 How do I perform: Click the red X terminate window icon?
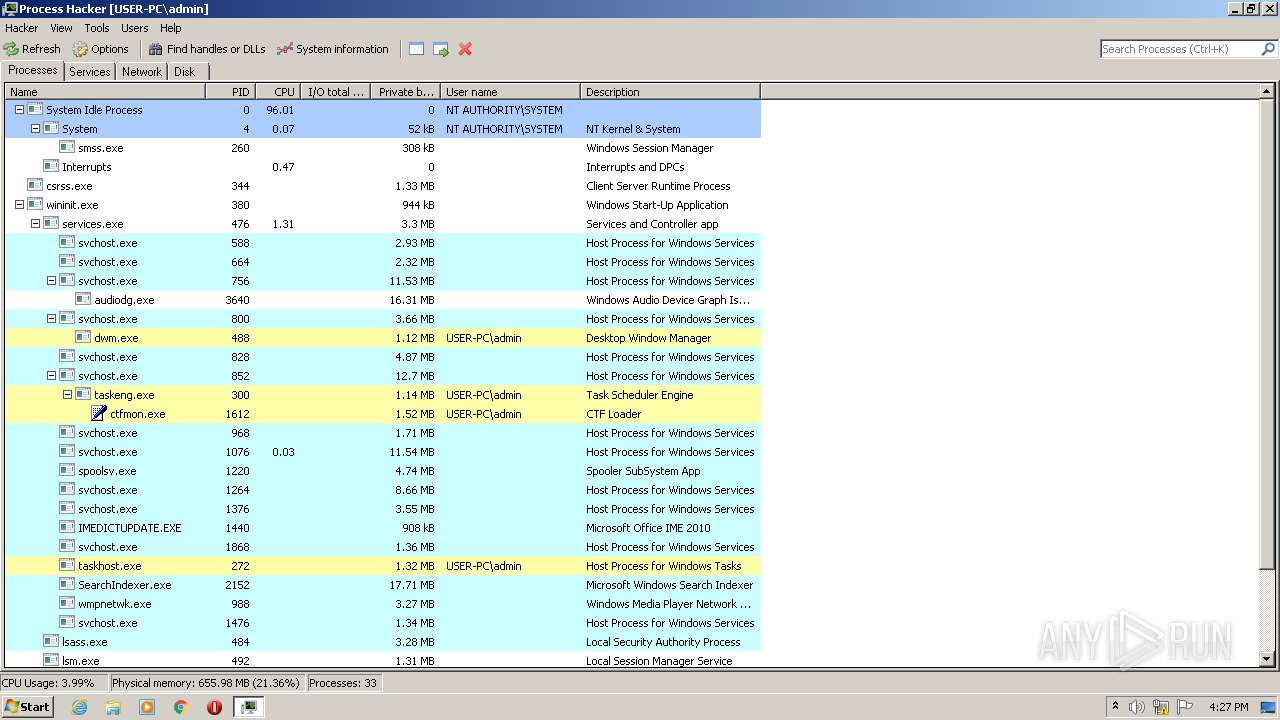point(465,49)
